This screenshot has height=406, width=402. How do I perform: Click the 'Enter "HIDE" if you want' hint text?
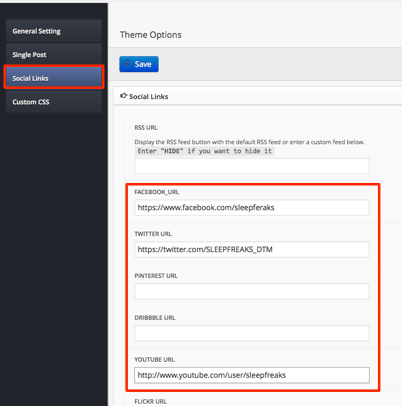pyautogui.click(x=205, y=151)
